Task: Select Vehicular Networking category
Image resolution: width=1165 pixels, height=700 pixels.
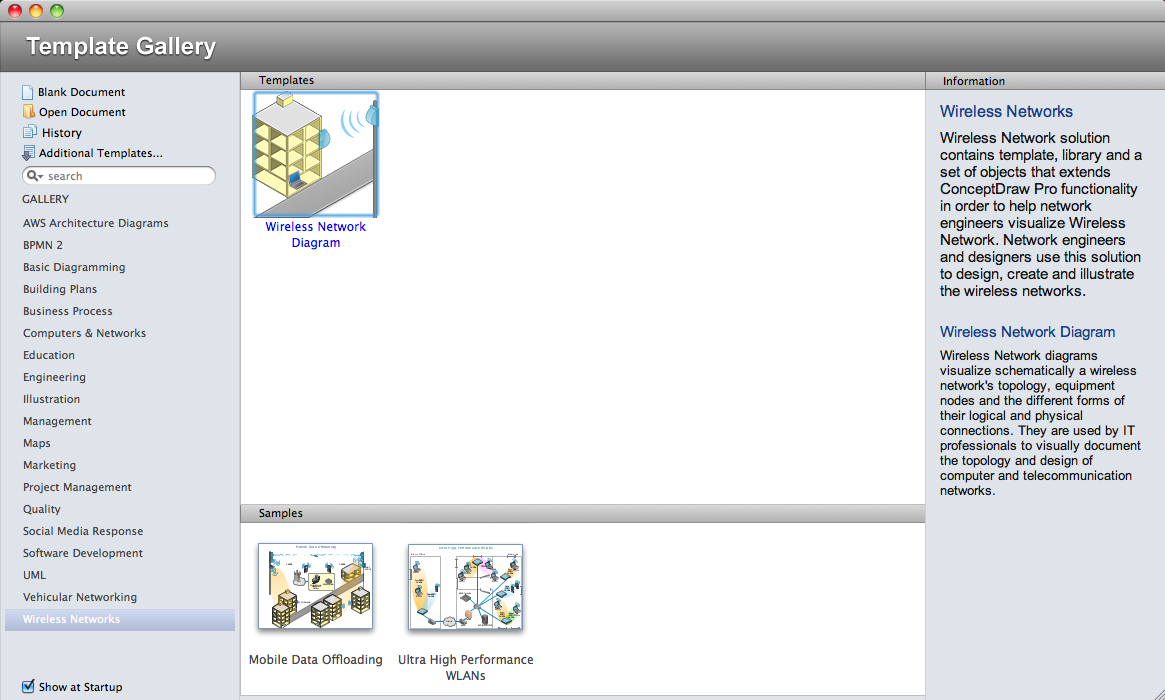Action: point(79,597)
